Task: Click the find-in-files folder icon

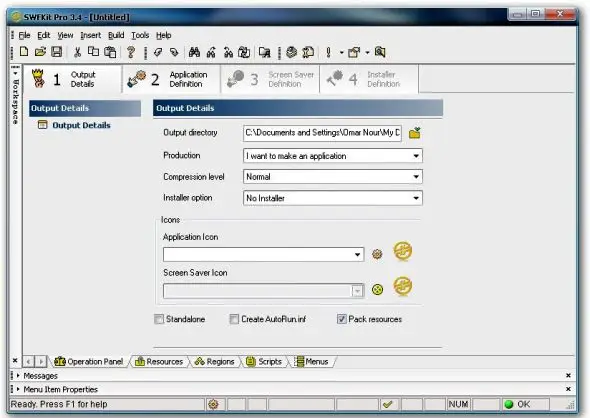Action: (x=265, y=52)
